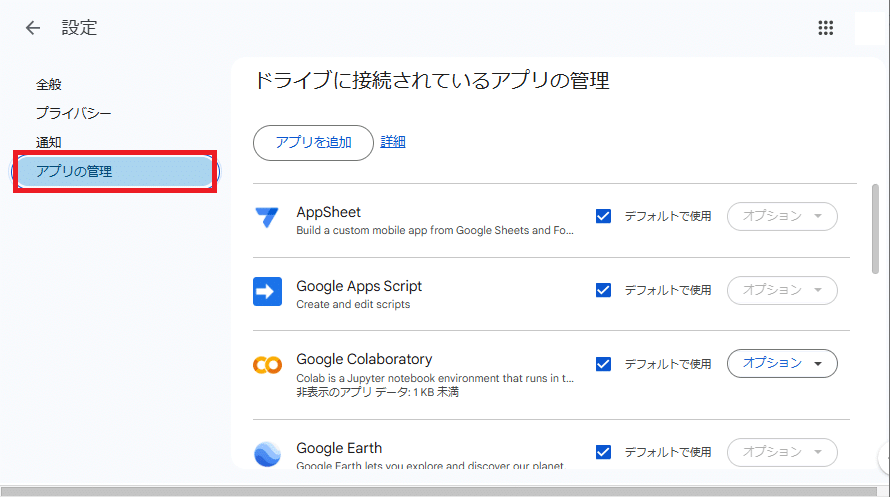Image resolution: width=890 pixels, height=497 pixels.
Task: Select the アプリの管理 sidebar item
Action: click(115, 171)
